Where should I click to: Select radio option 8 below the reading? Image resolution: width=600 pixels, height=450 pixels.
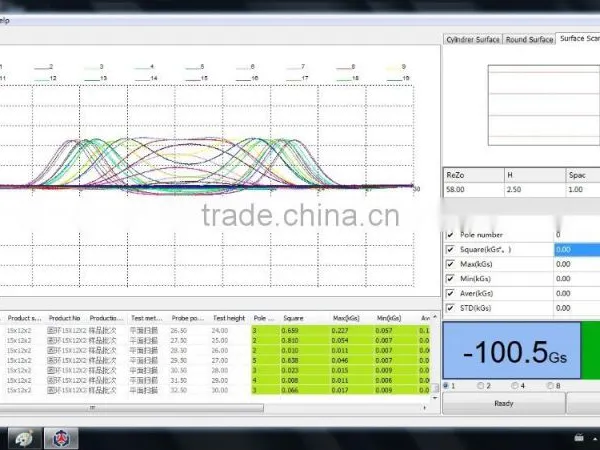550,386
